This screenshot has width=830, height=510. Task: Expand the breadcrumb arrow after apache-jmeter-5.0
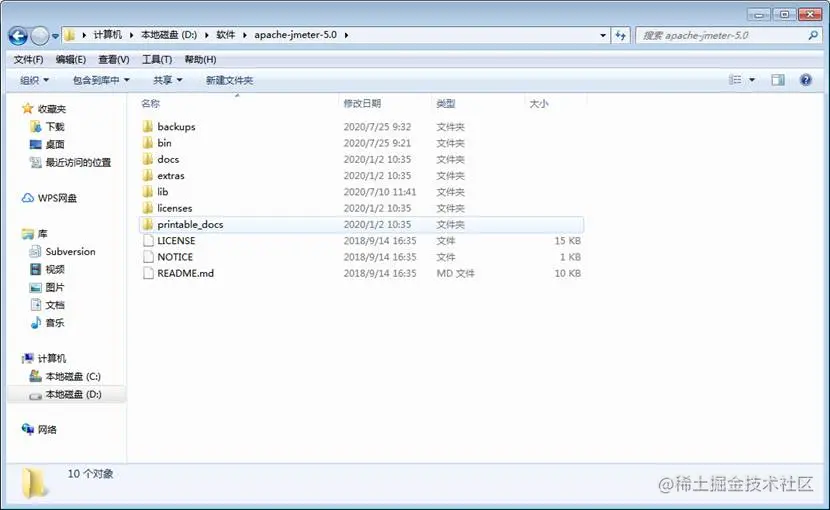point(346,35)
